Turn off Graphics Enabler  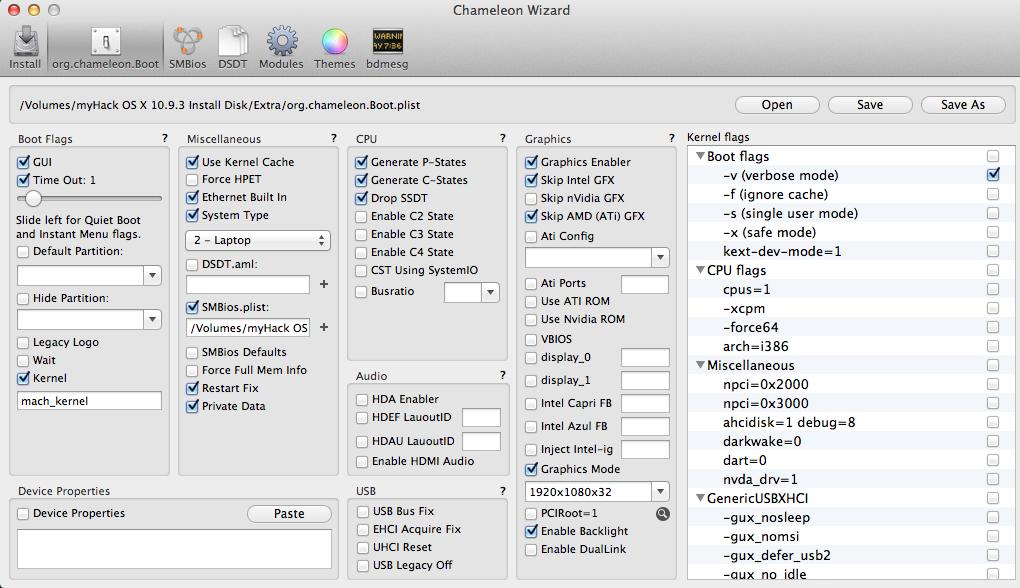(x=531, y=162)
